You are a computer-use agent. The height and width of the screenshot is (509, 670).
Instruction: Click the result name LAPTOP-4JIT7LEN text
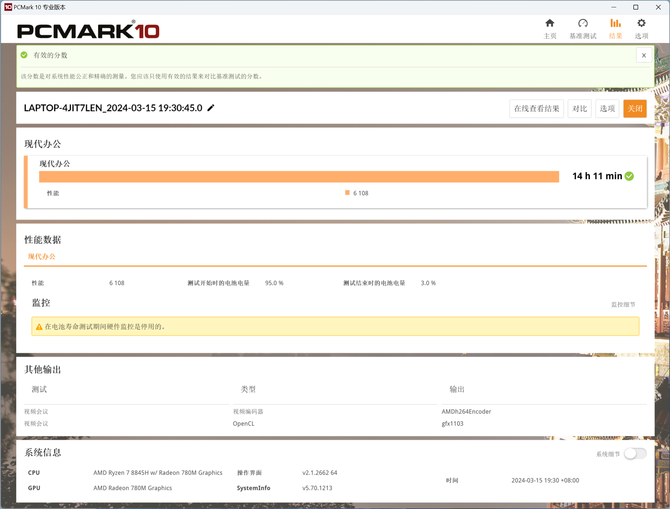point(113,108)
